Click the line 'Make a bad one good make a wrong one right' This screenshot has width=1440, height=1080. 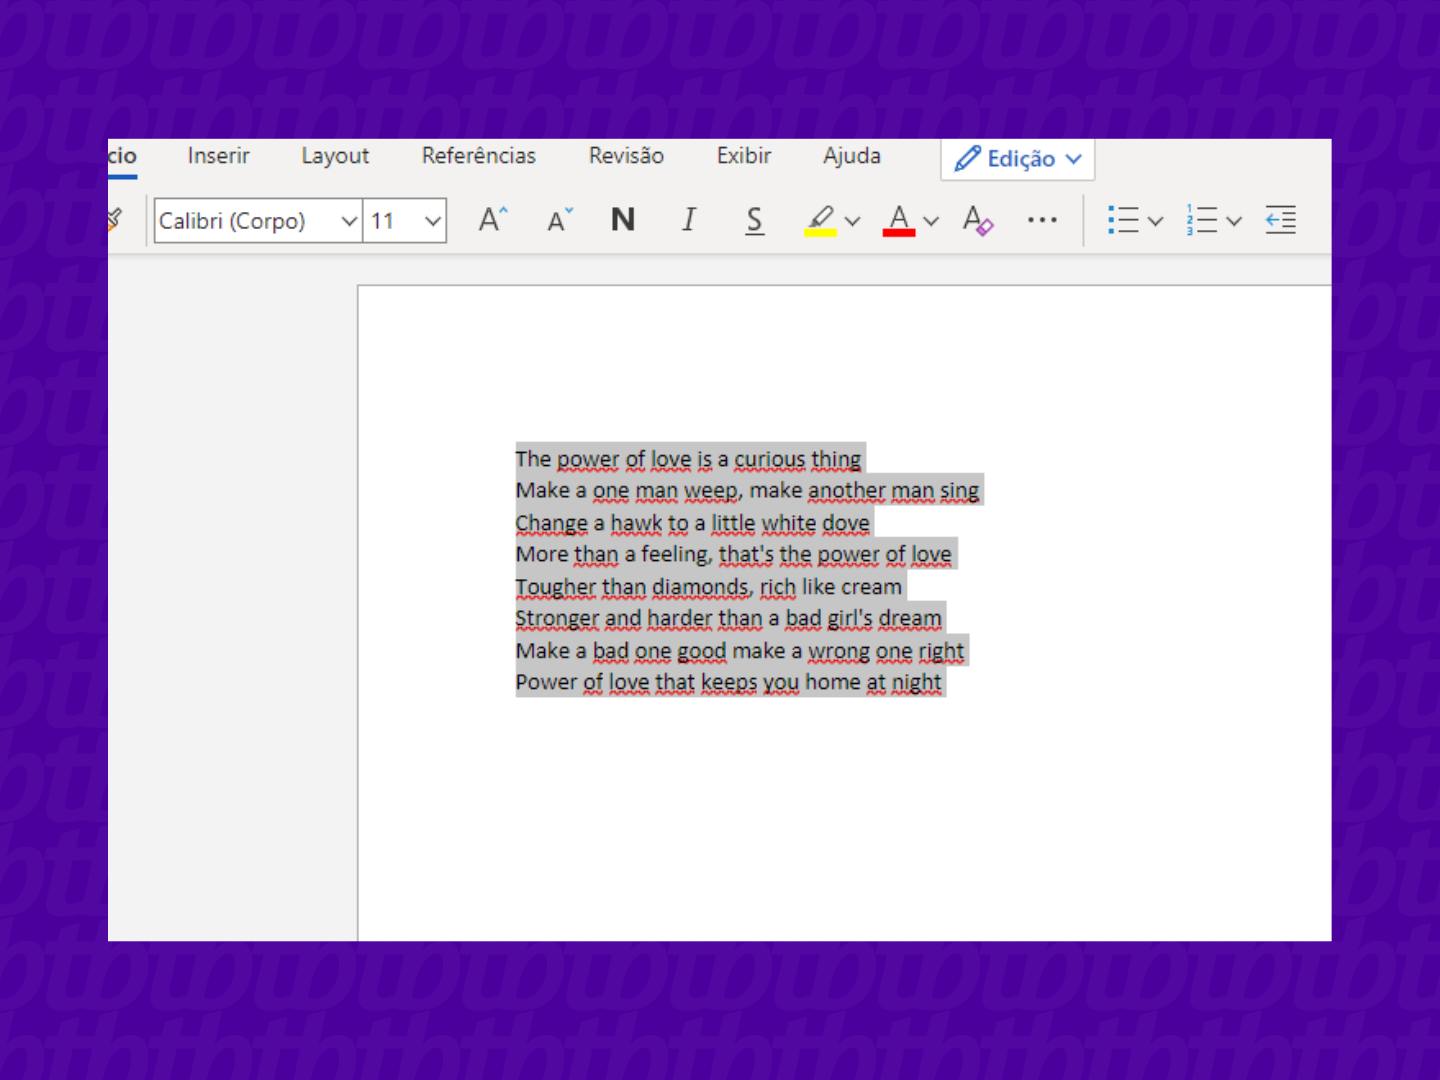(739, 651)
